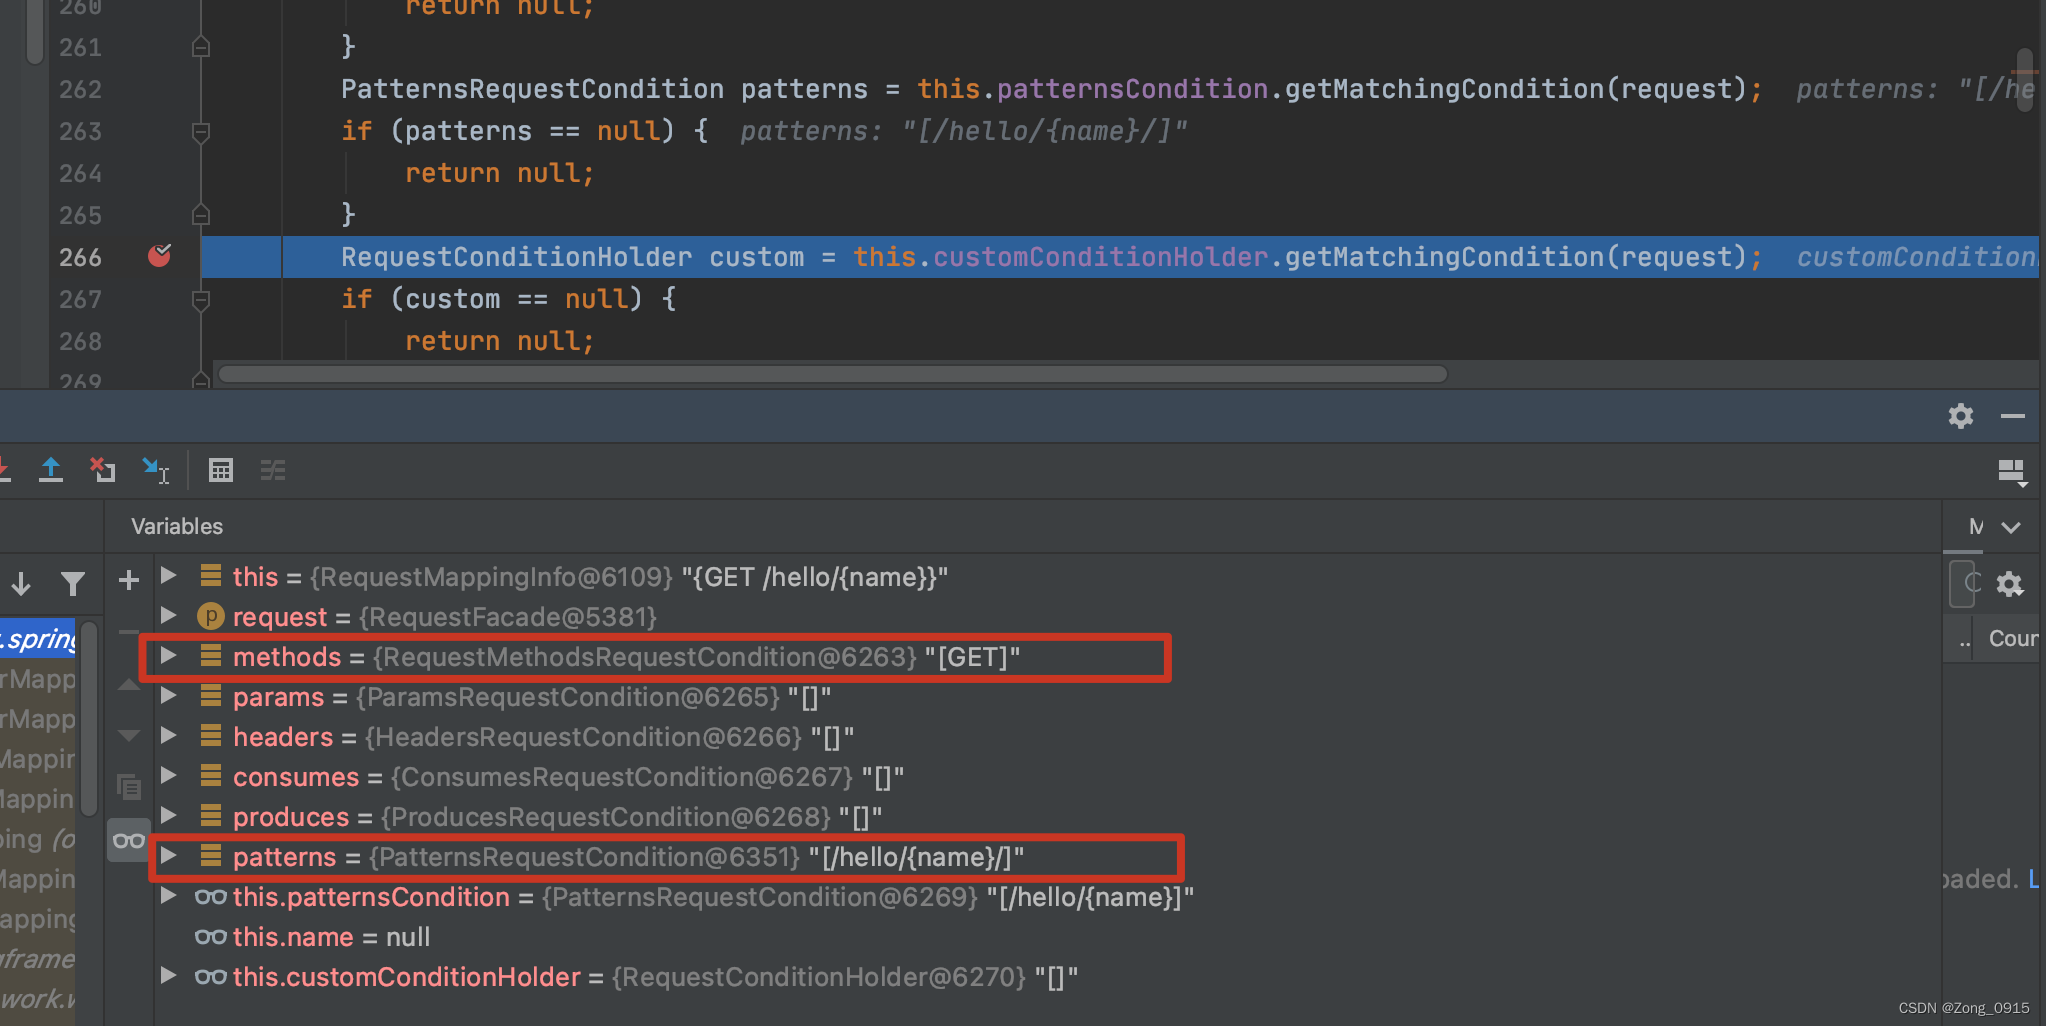Click the inline hint on line 263
Viewport: 2046px width, 1026px height.
click(963, 131)
